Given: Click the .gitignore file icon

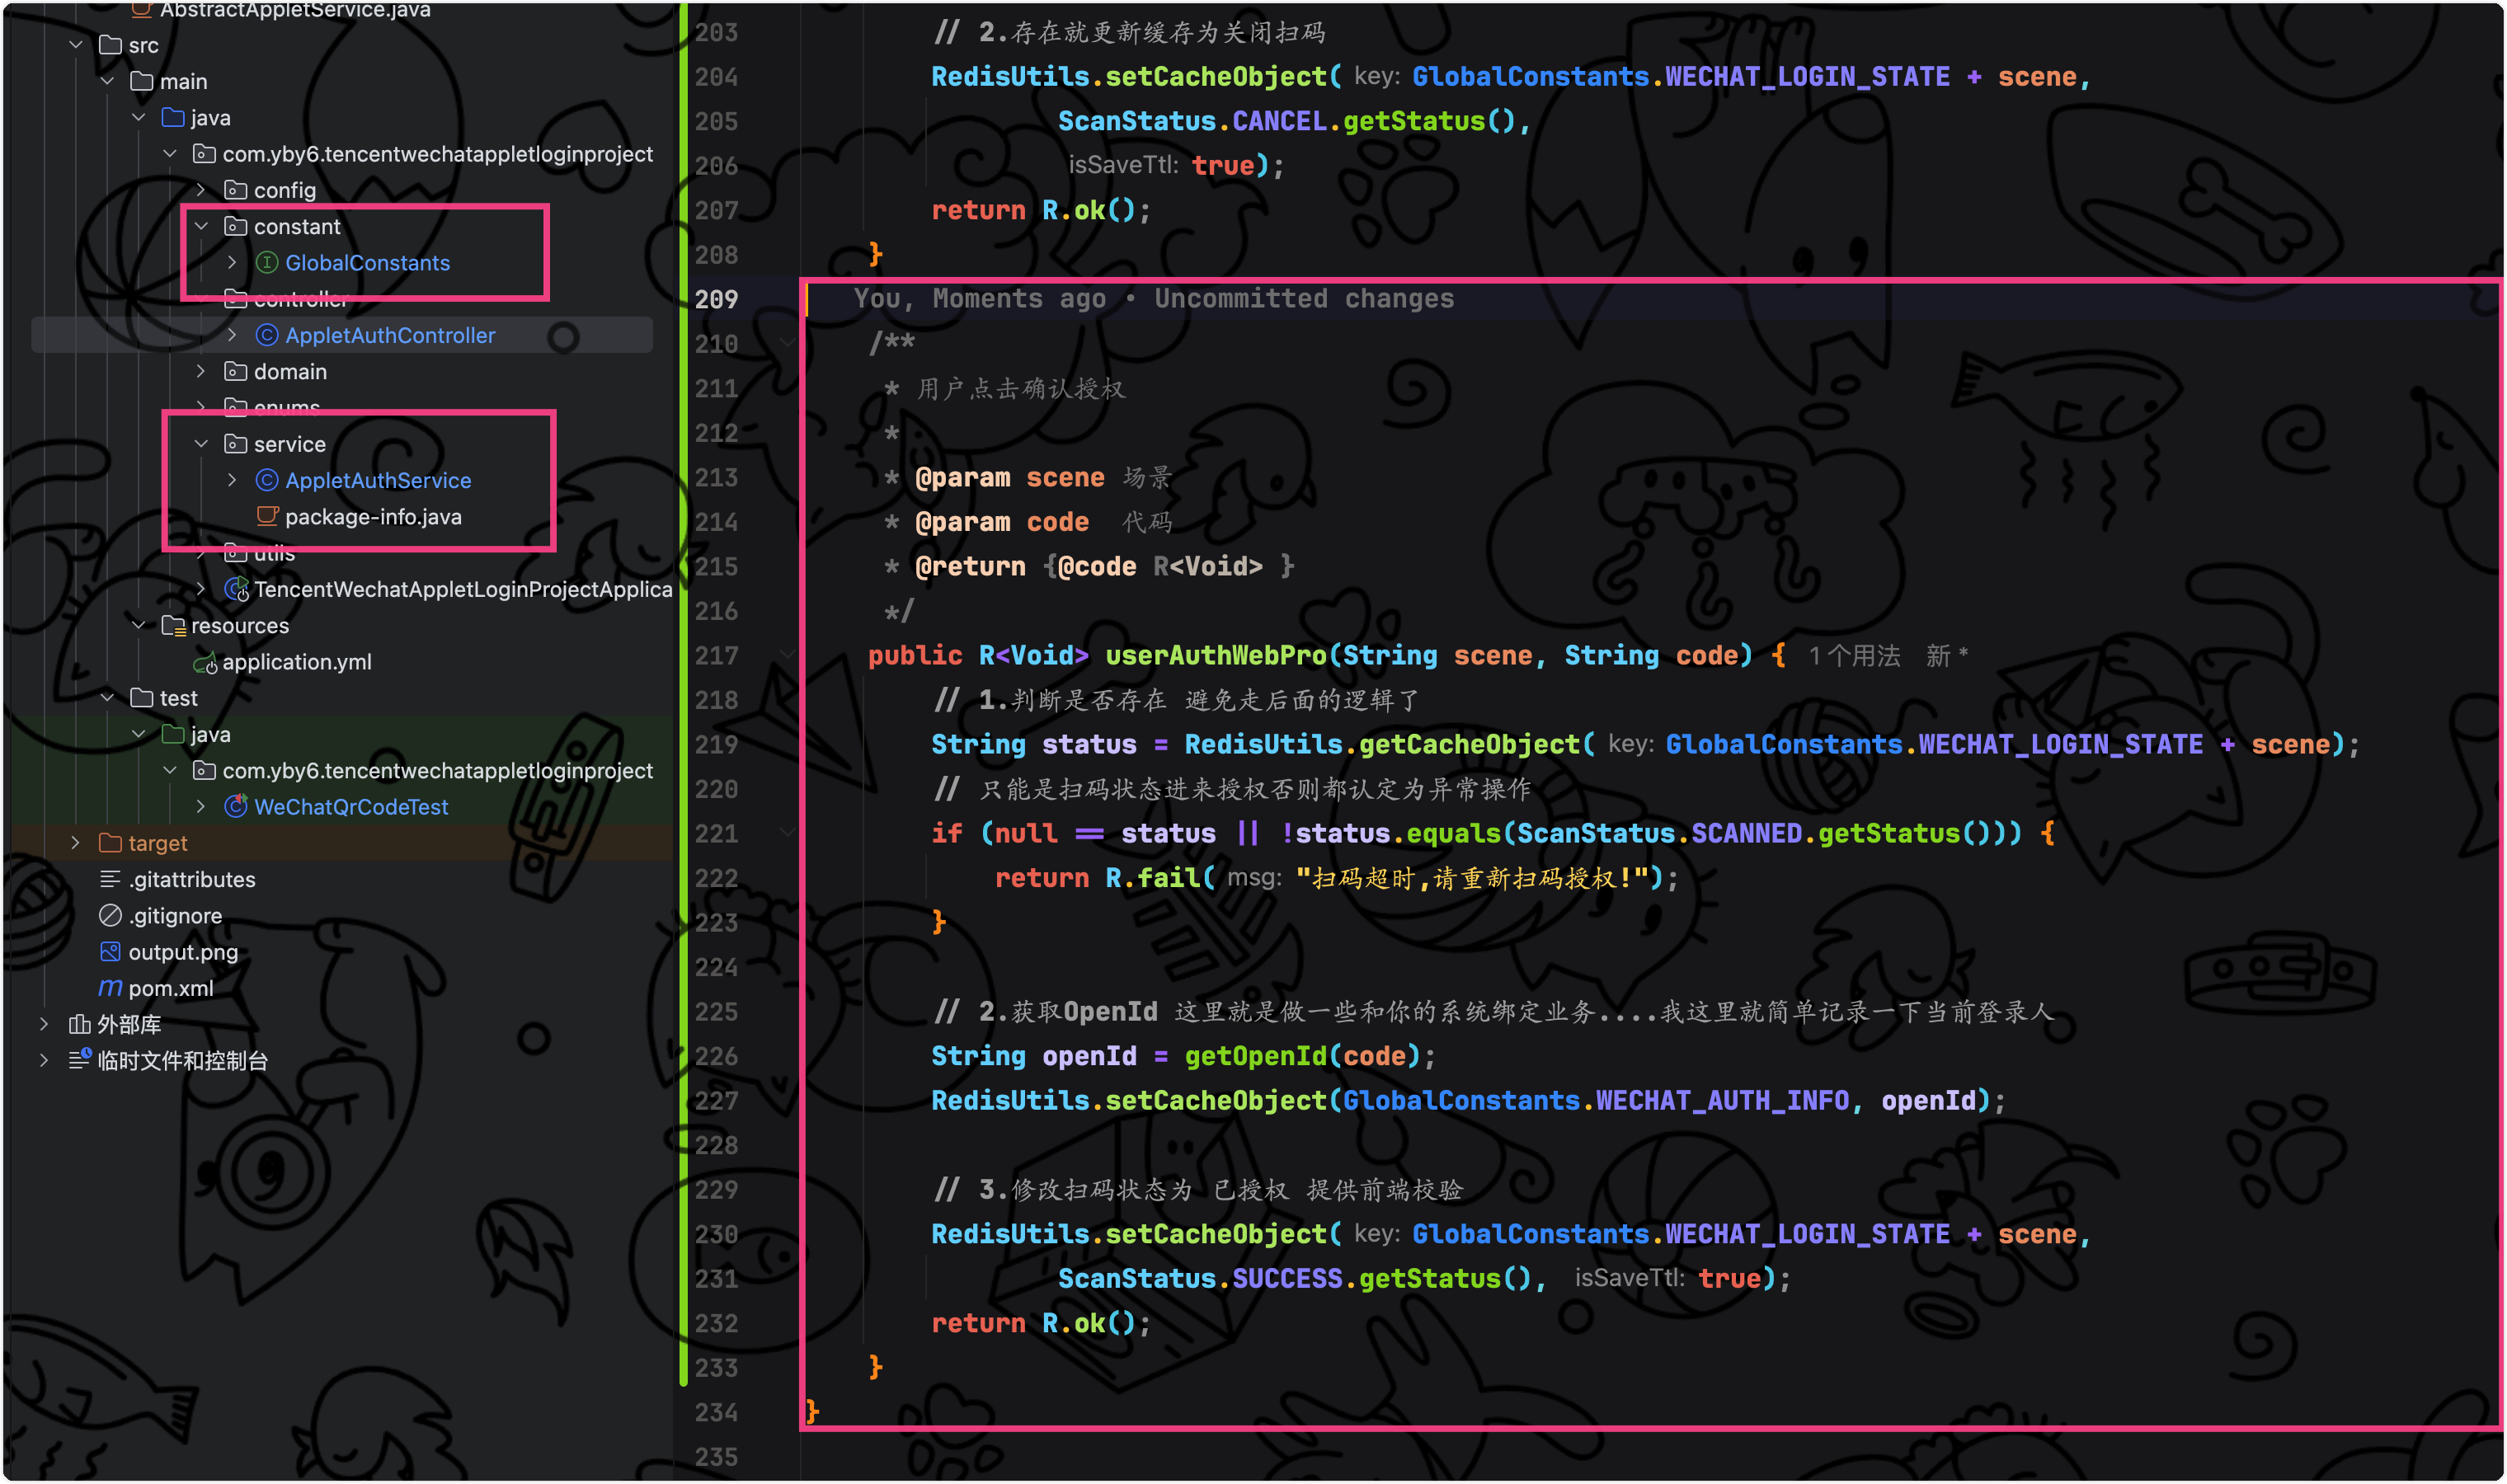Looking at the screenshot, I should point(110,916).
